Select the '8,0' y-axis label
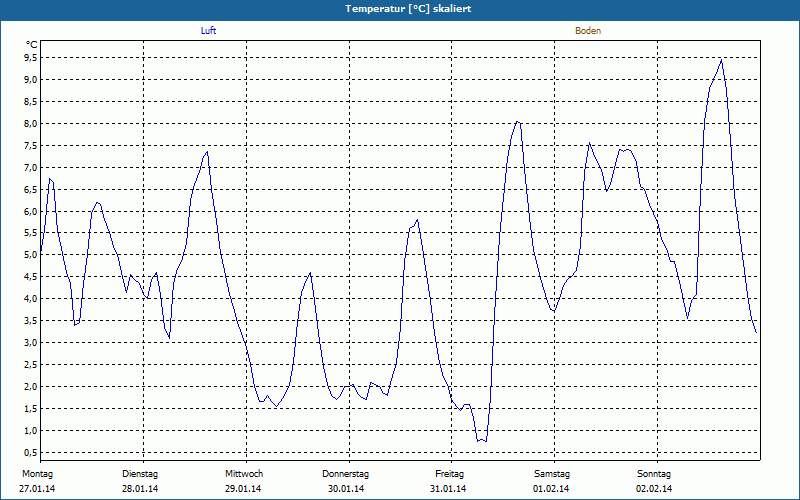Viewport: 800px width, 500px height. (x=30, y=123)
